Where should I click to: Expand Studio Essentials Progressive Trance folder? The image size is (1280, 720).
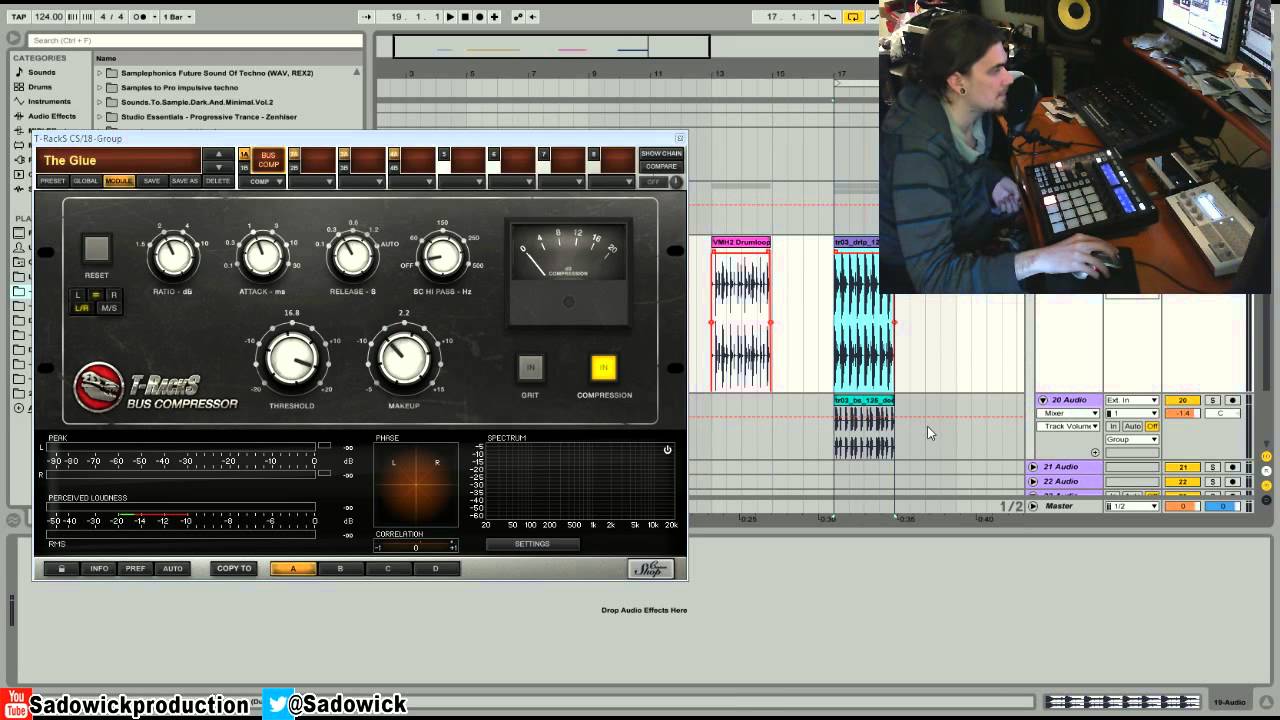(x=100, y=117)
